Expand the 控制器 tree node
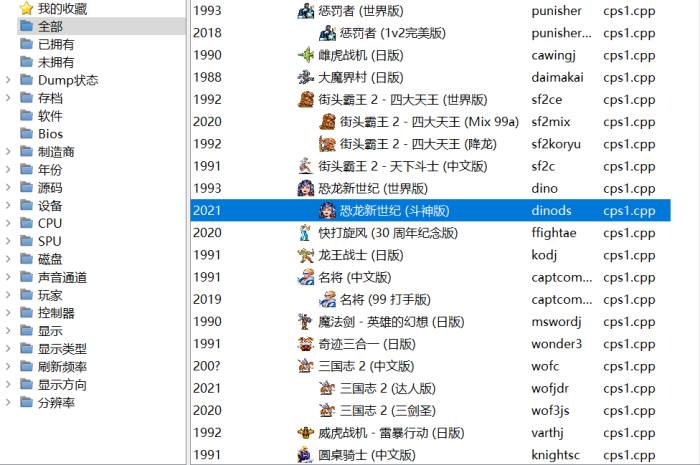The width and height of the screenshot is (700, 465). (x=8, y=313)
